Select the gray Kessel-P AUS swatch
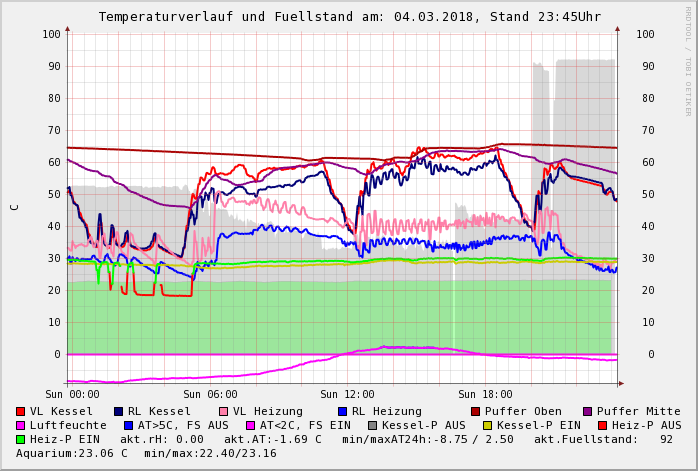The width and height of the screenshot is (698, 471). click(372, 425)
